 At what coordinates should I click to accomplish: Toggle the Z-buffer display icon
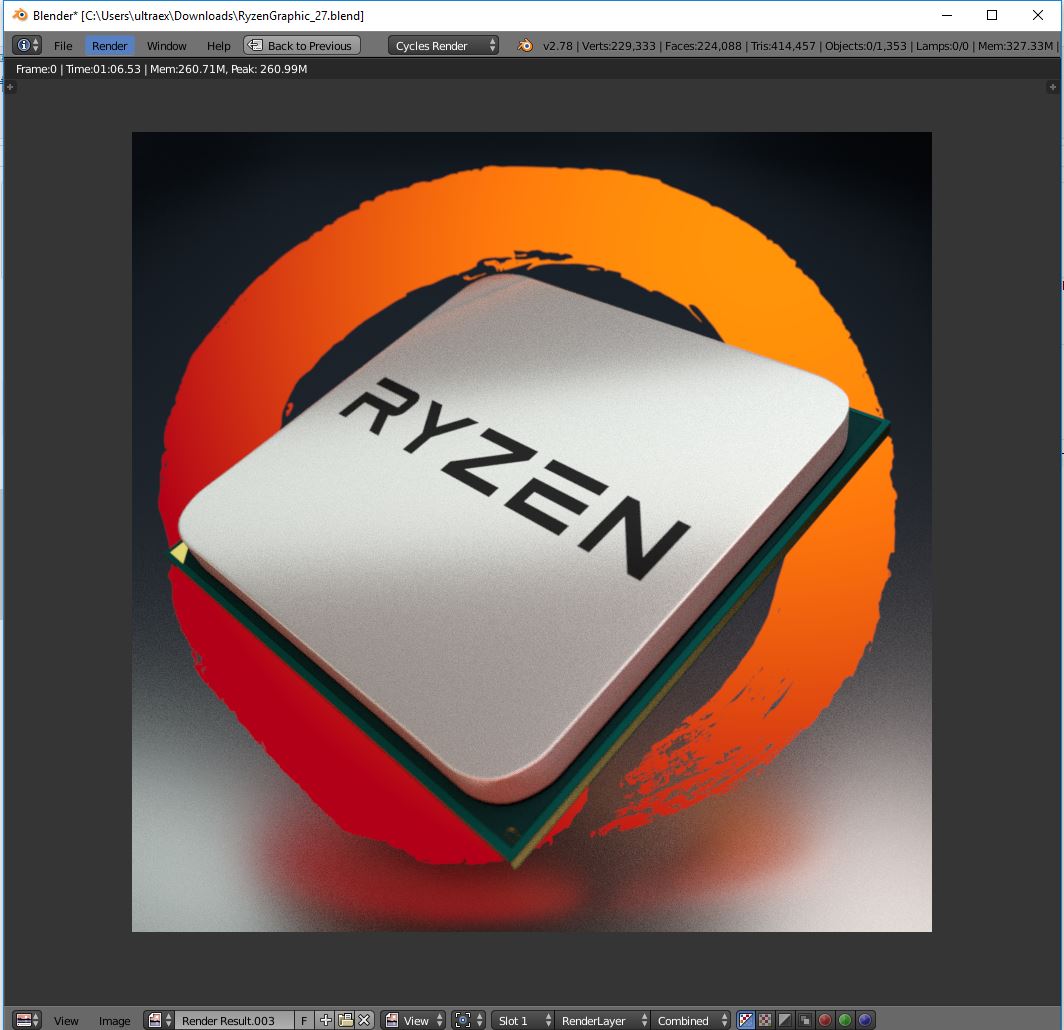click(x=805, y=1020)
